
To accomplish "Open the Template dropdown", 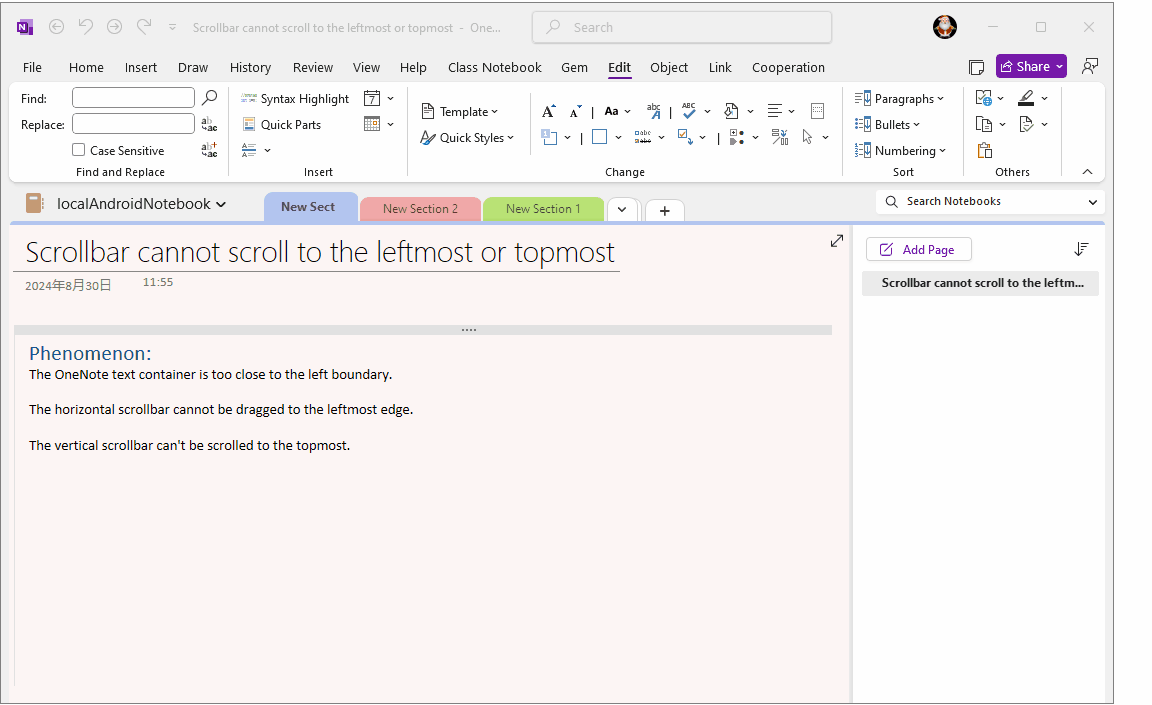I will 460,112.
